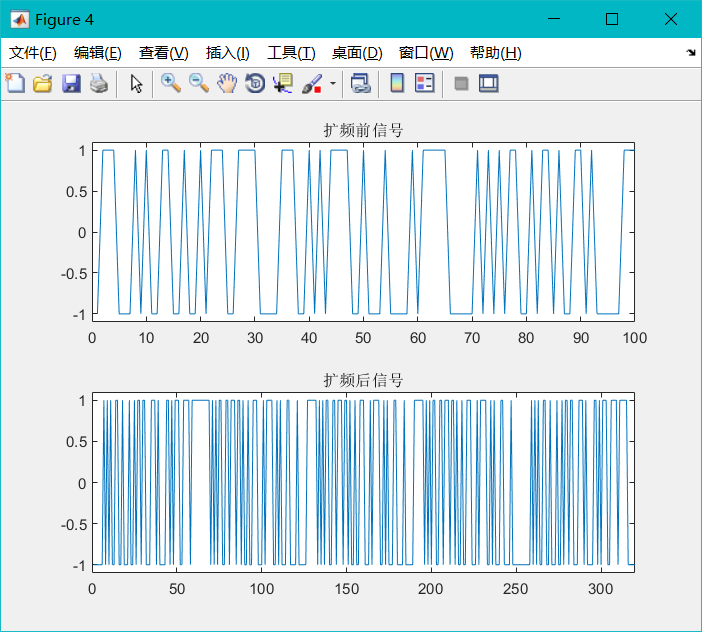Open the 窗口(W) menu

pos(426,53)
